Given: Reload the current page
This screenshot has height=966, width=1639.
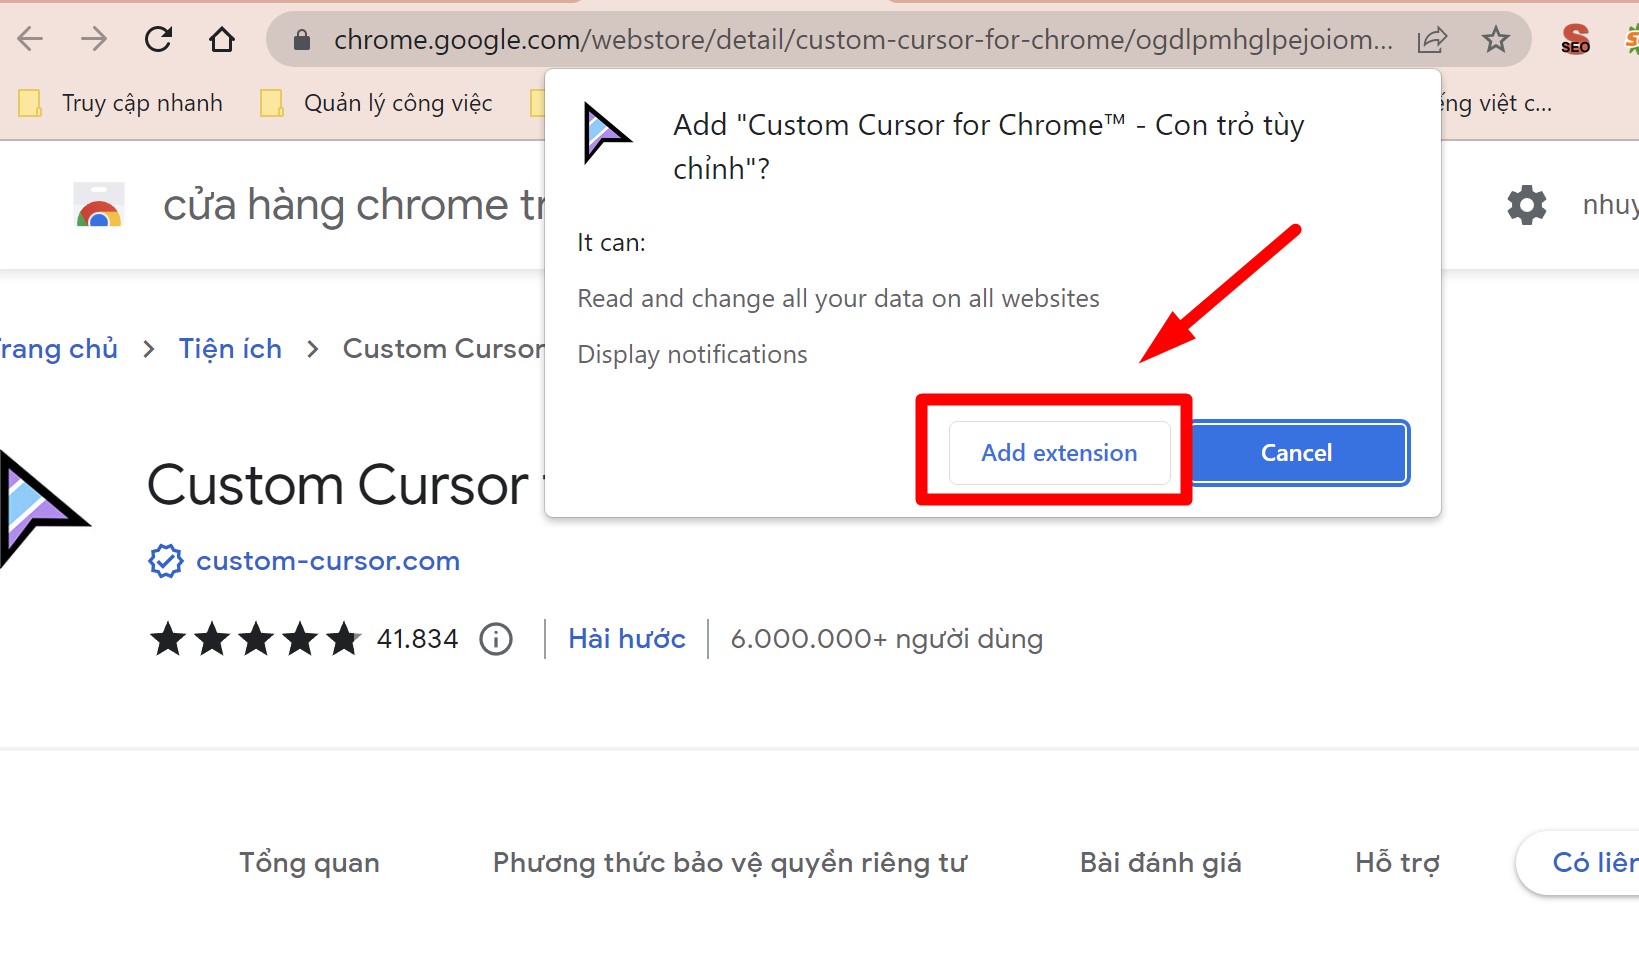Looking at the screenshot, I should (x=158, y=39).
